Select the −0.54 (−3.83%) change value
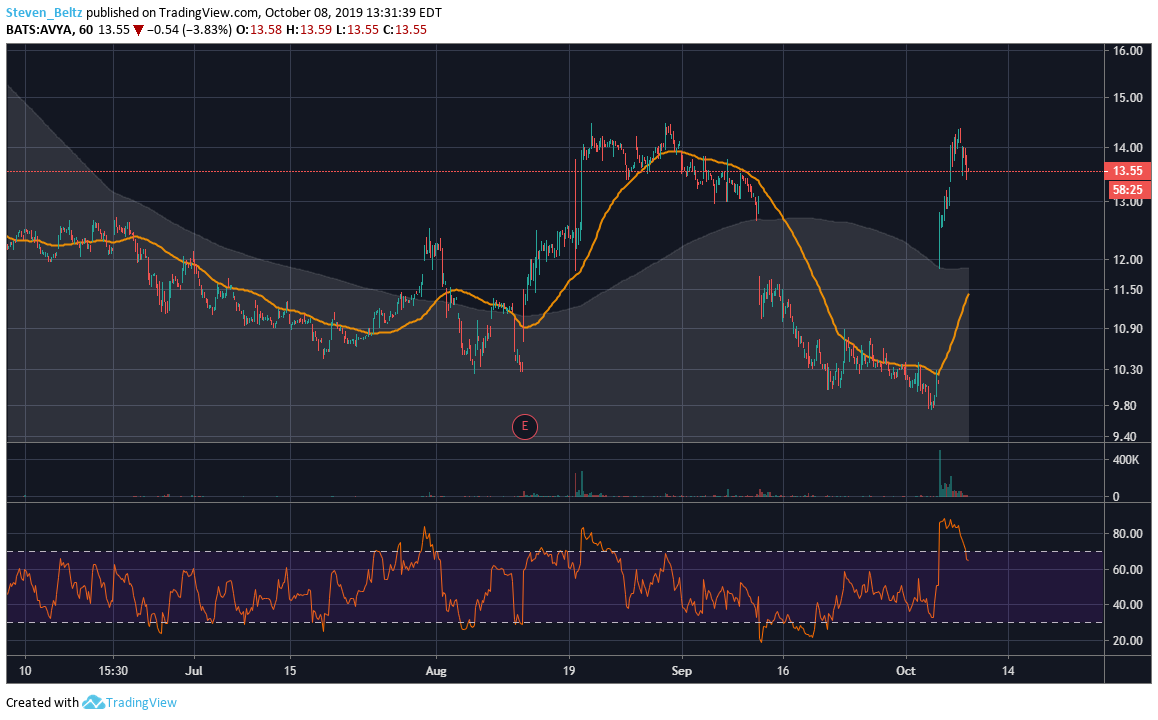The height and width of the screenshot is (720, 1158). (188, 30)
